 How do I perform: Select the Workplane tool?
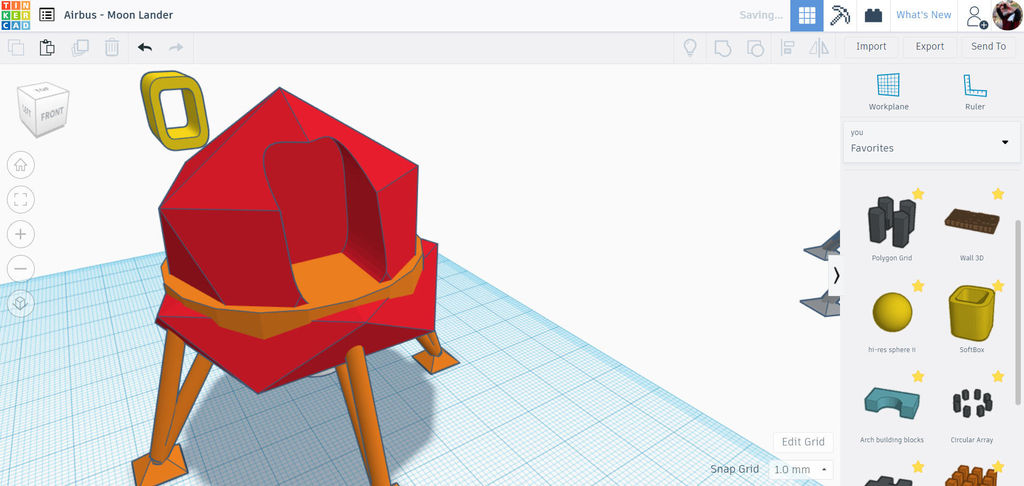click(x=888, y=91)
